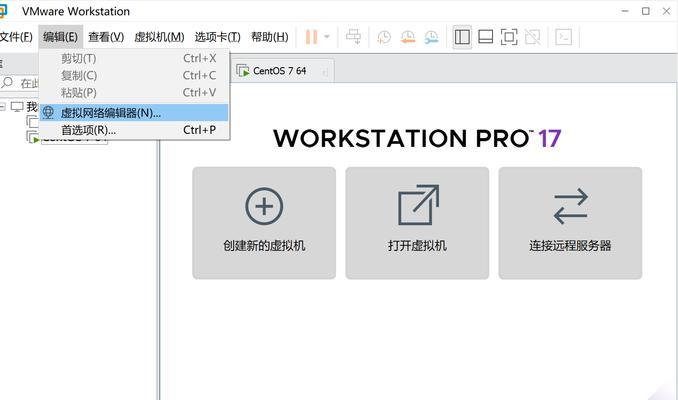
Task: Open the 编辑(E) menu
Action: coord(60,37)
